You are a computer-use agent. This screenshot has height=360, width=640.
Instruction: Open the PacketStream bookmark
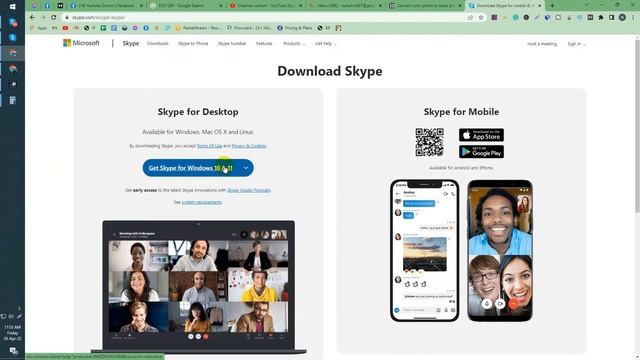(198, 28)
